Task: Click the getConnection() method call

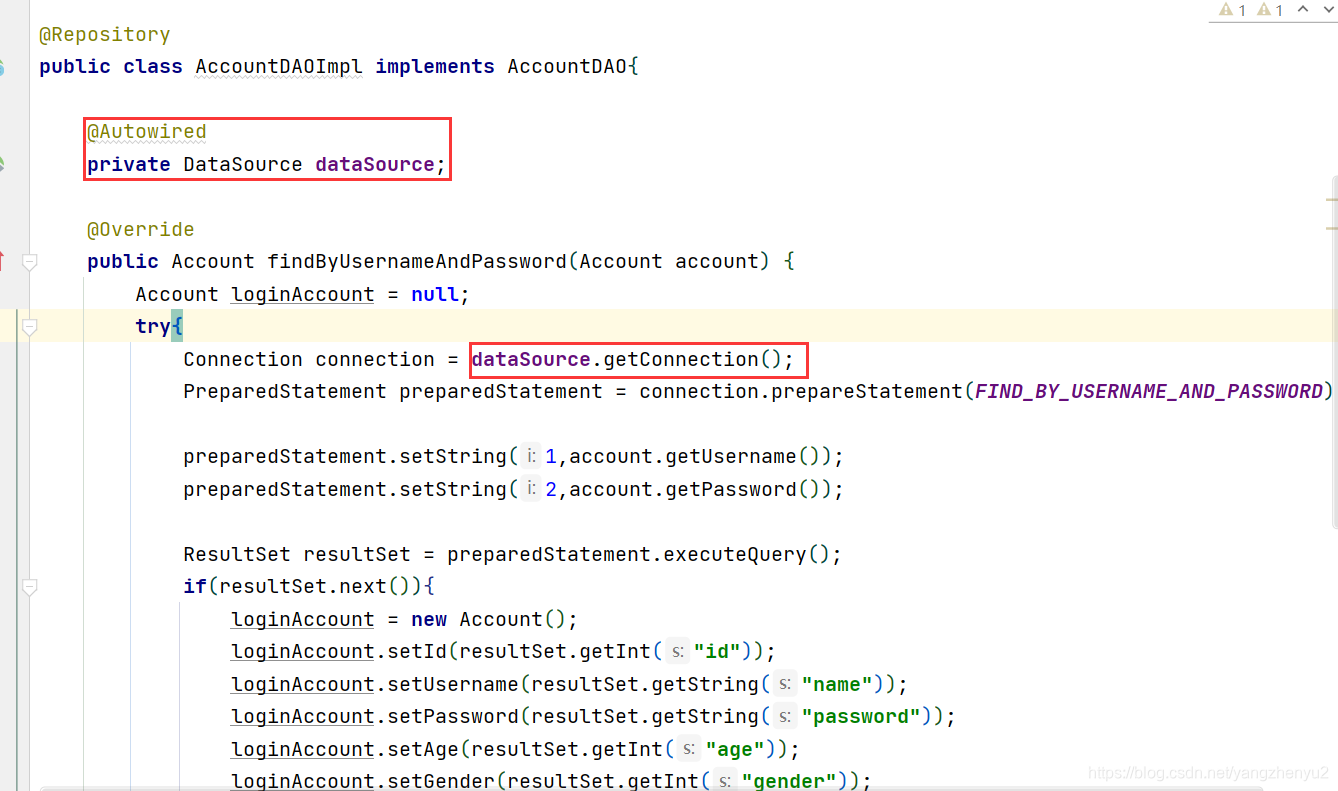Action: click(693, 360)
